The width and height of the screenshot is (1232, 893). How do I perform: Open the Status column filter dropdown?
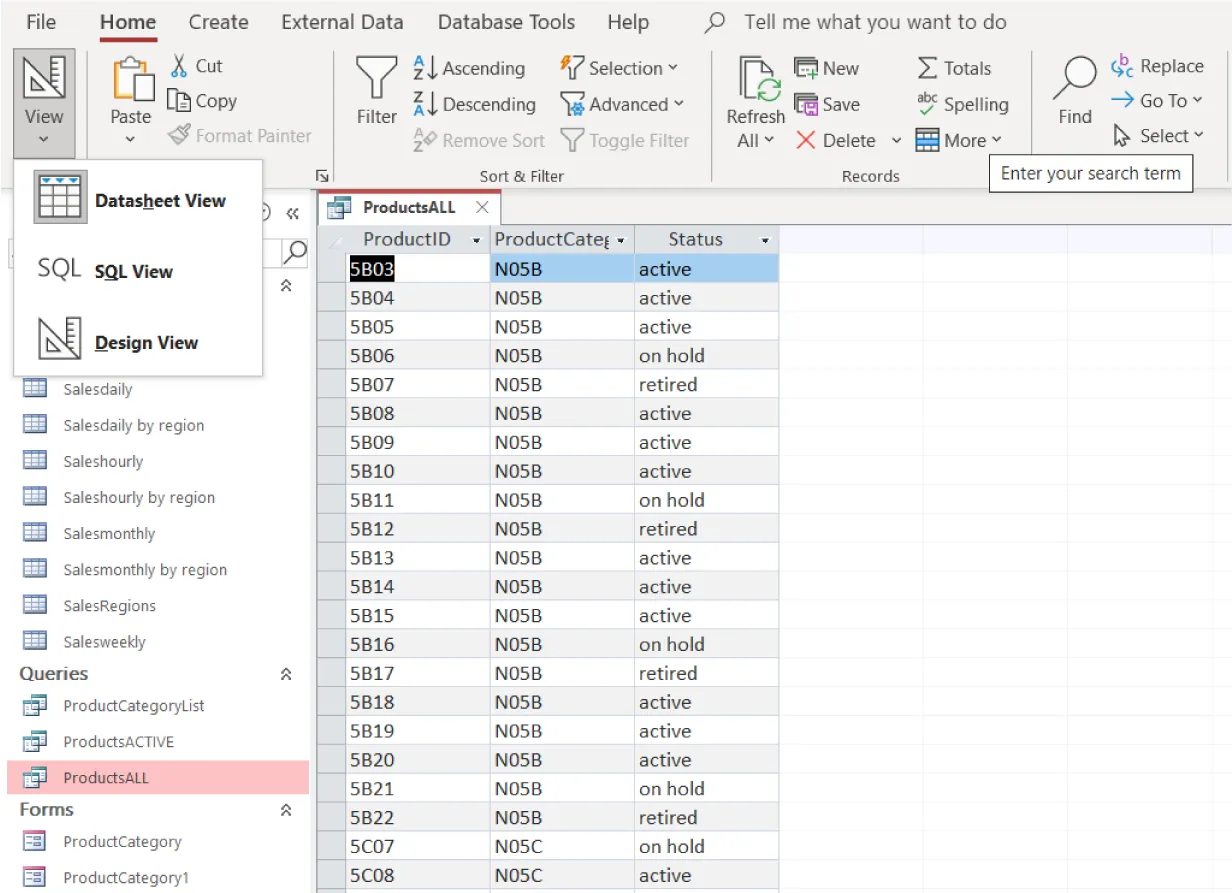(767, 239)
